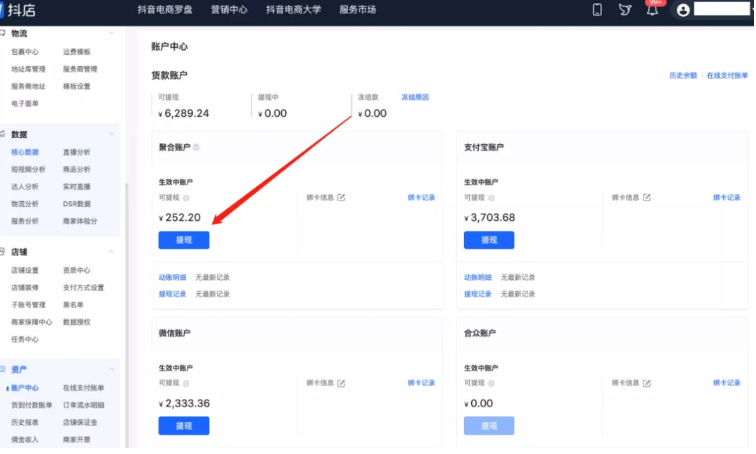Viewport: 756px width, 454px height.
Task: Open the 历史余额 link
Action: [683, 76]
